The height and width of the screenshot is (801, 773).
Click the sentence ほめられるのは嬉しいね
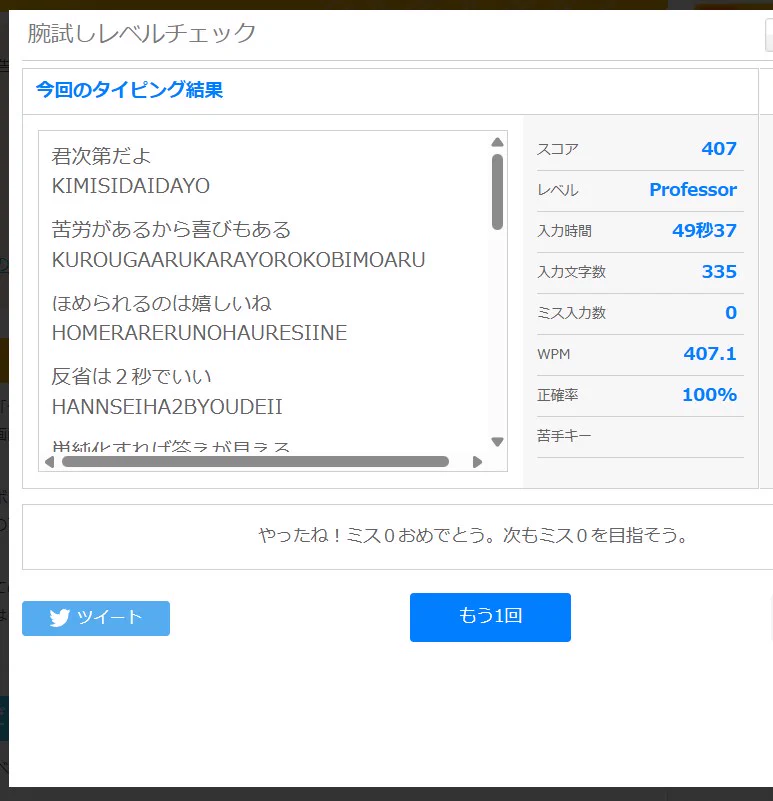pyautogui.click(x=161, y=303)
